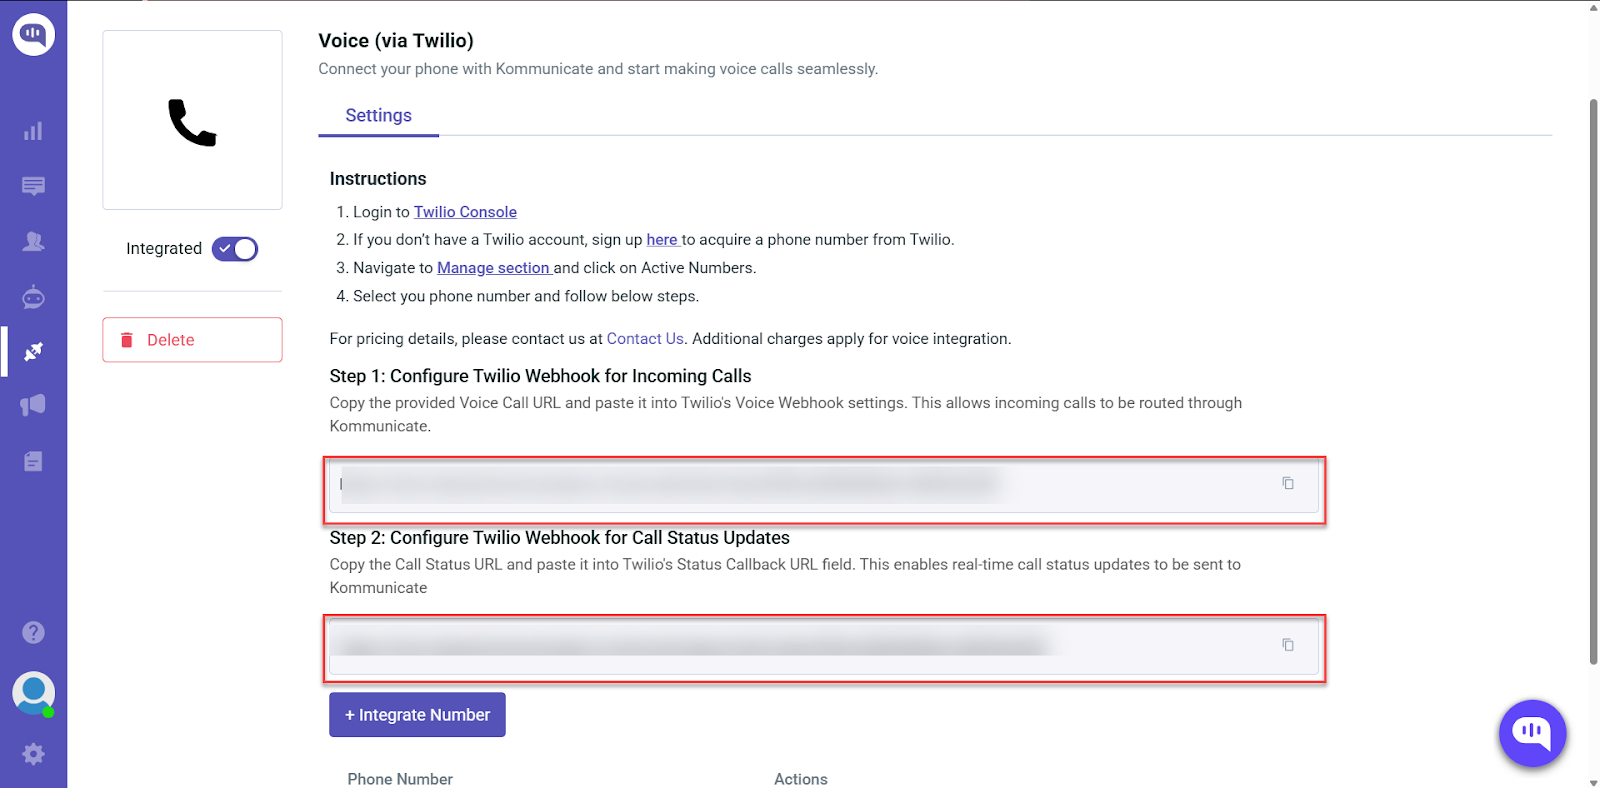Click the Call Status URL field
The width and height of the screenshot is (1600, 788).
(x=824, y=647)
